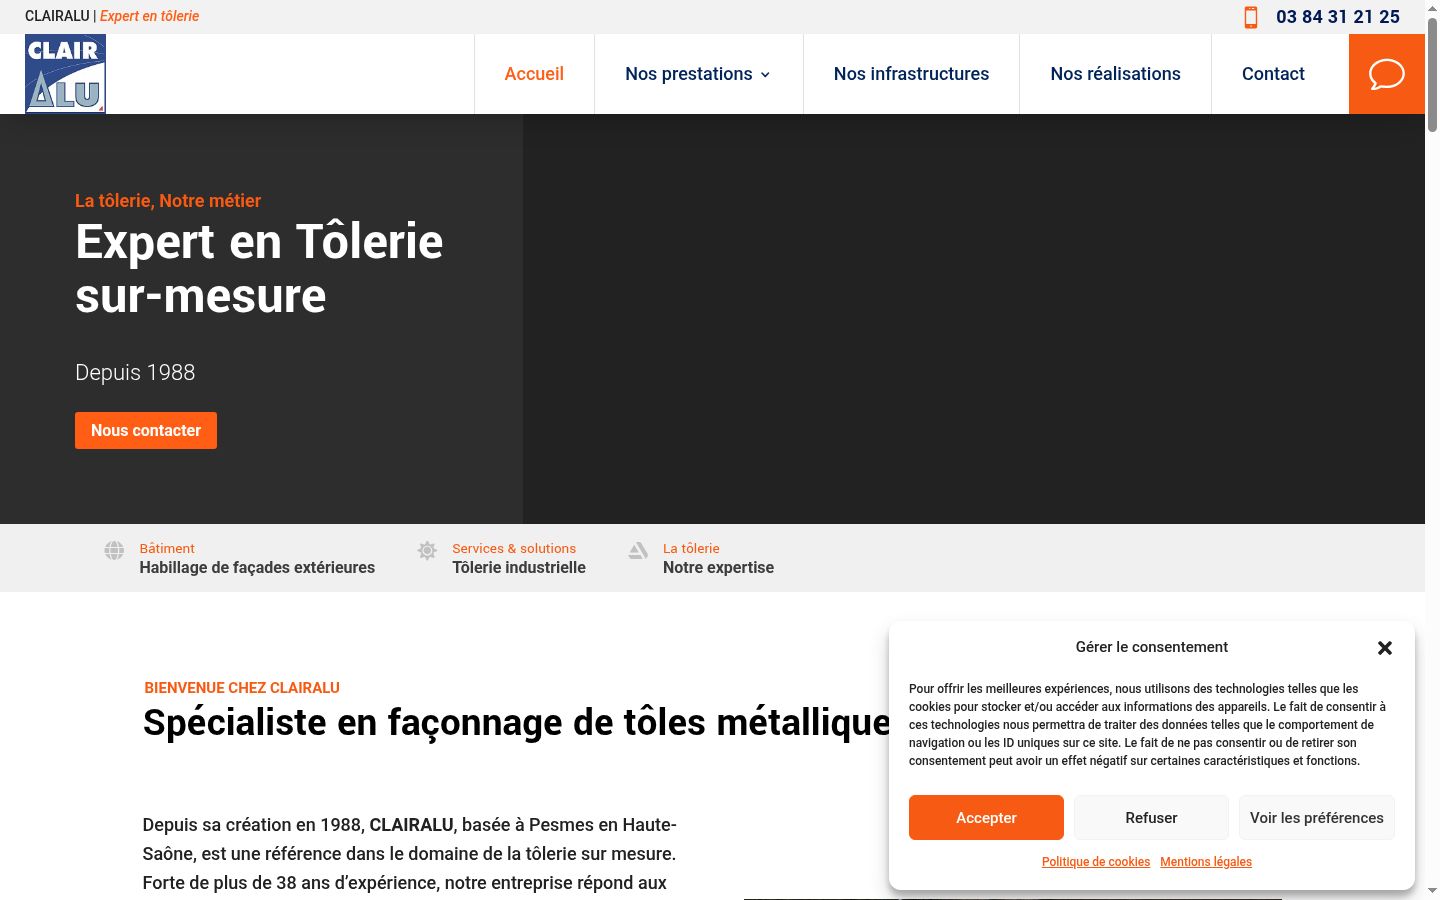Click the gear icon beside Services & solutions
The image size is (1440, 900).
(427, 550)
